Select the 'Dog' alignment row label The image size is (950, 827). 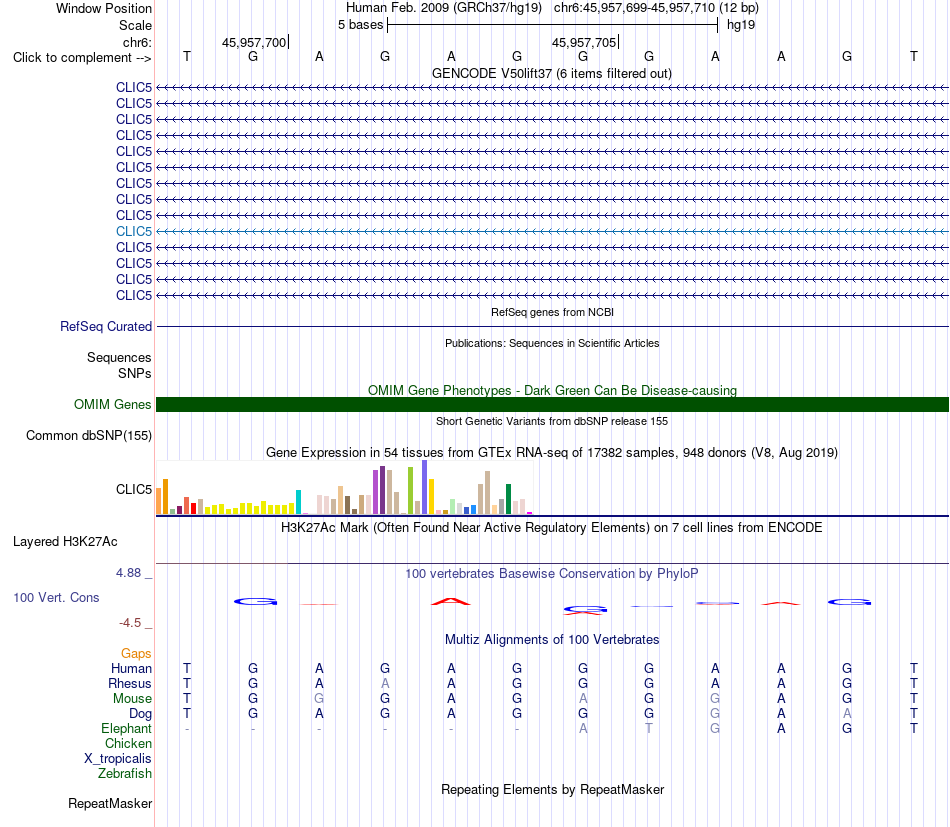(x=141, y=714)
